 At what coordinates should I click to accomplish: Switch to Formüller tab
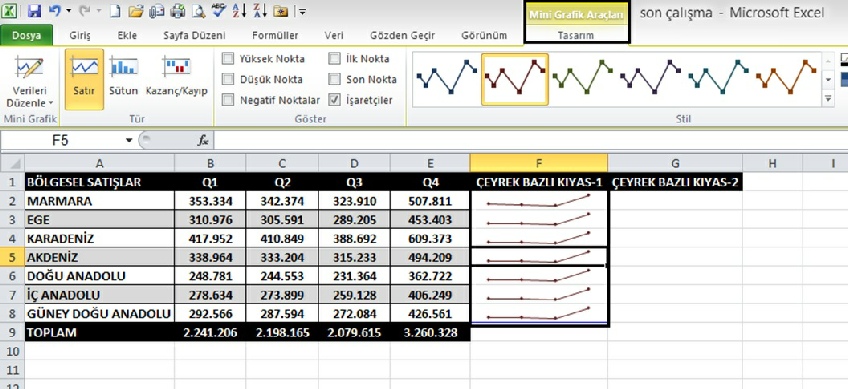coord(275,35)
